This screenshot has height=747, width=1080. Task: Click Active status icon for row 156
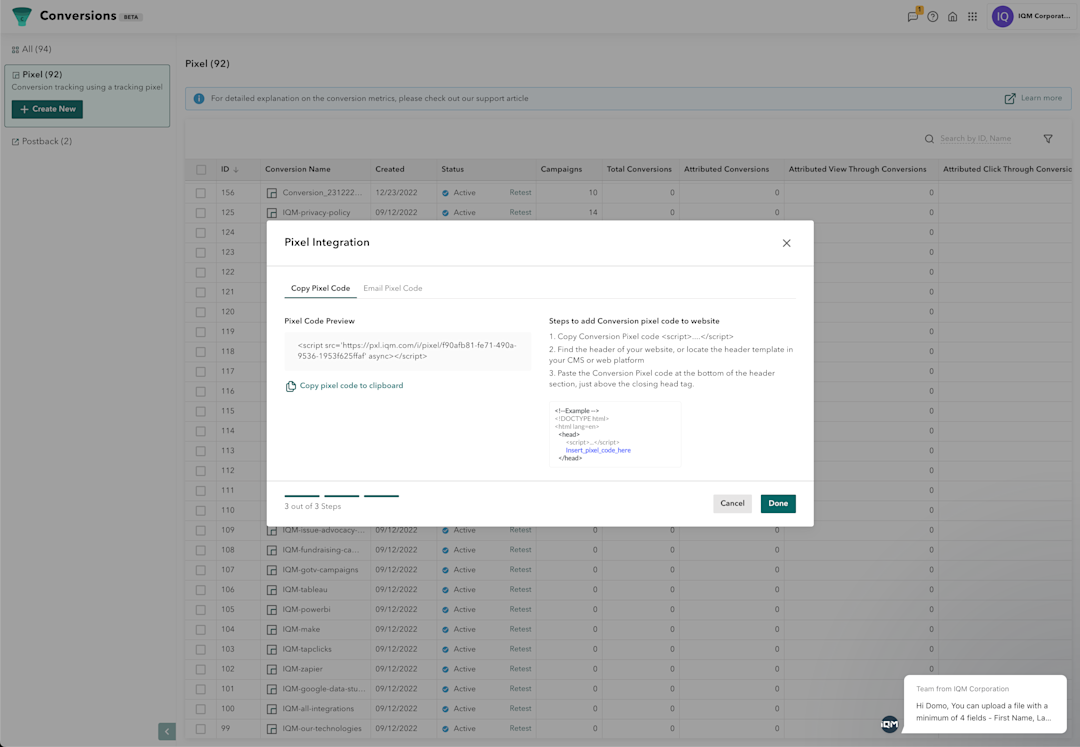(446, 193)
